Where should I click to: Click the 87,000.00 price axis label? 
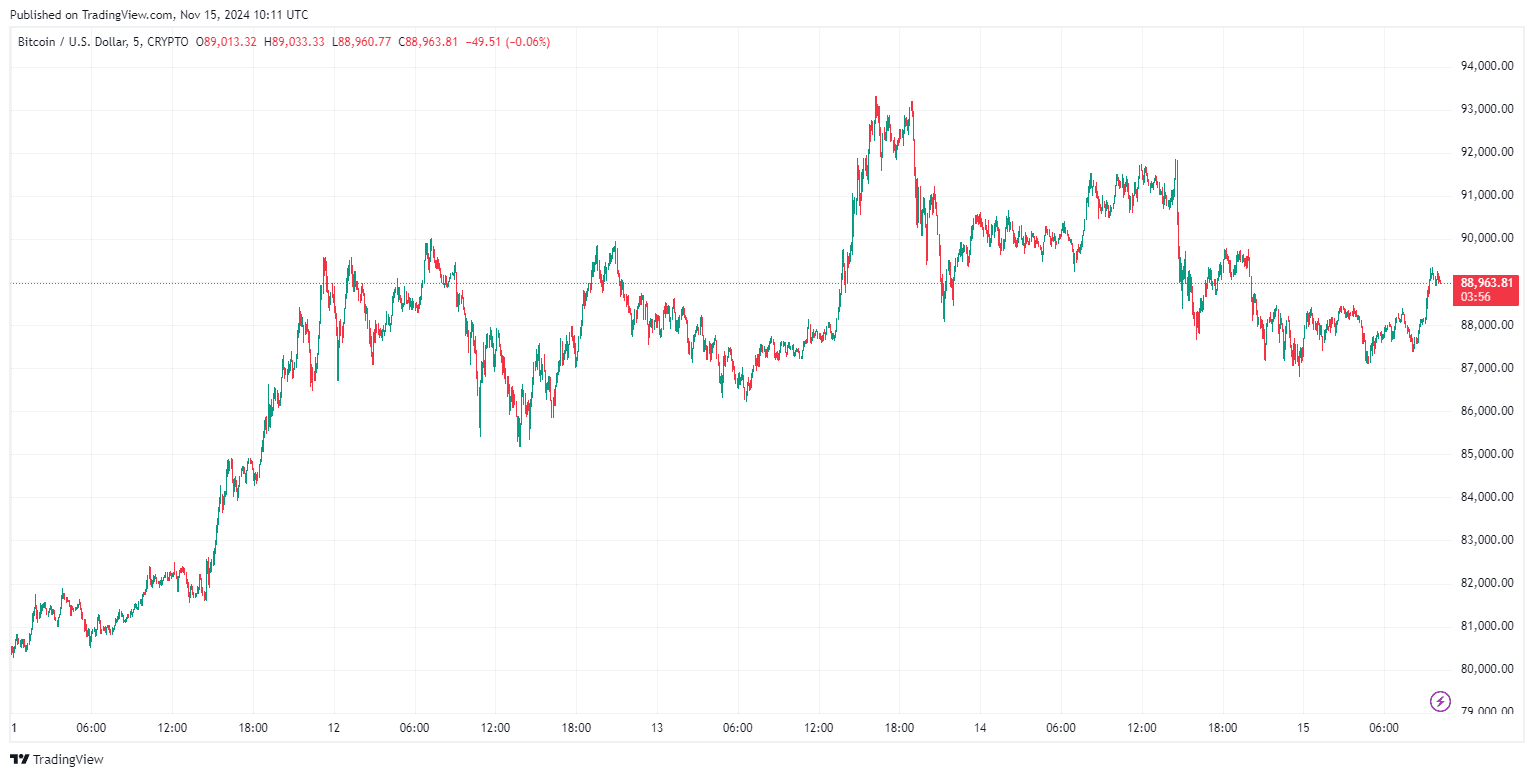pyautogui.click(x=1485, y=368)
